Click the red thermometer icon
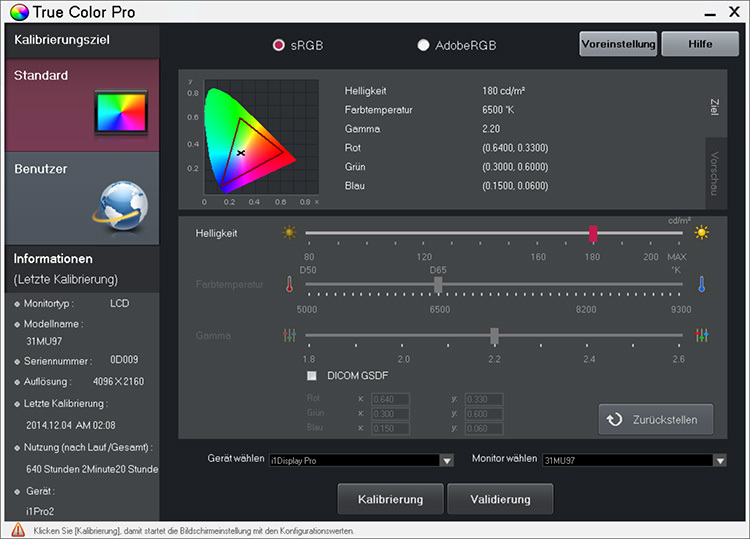Screen dimensions: 750x539 click(x=289, y=285)
